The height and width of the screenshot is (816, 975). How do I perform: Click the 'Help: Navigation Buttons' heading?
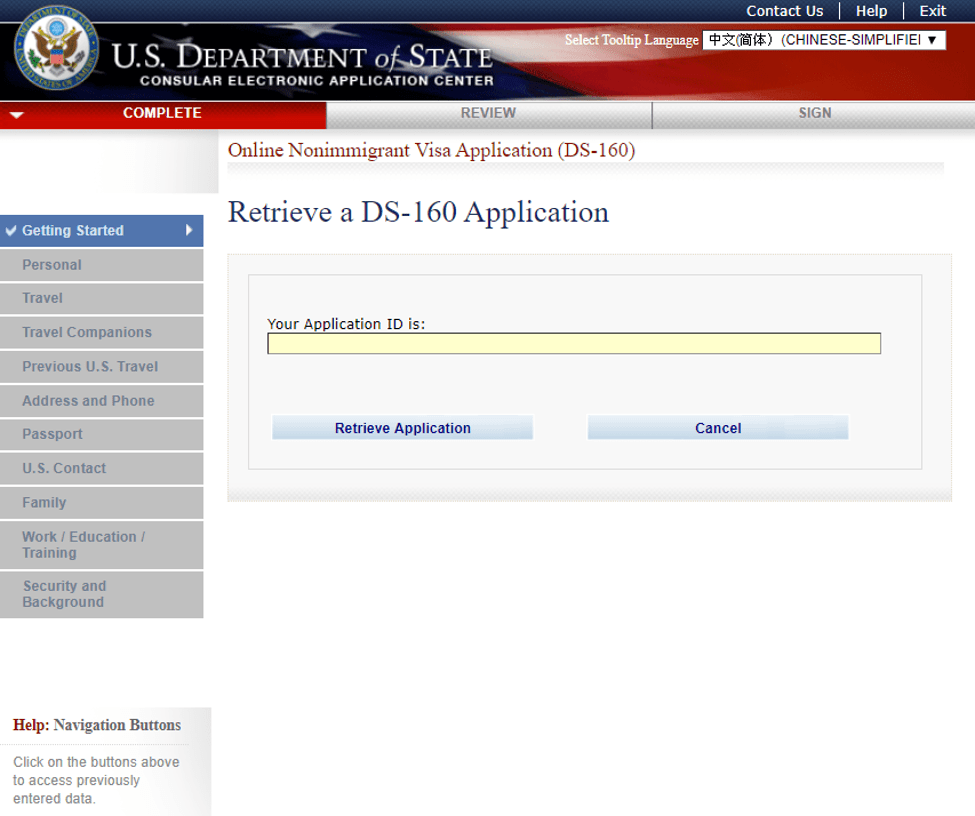coord(97,725)
